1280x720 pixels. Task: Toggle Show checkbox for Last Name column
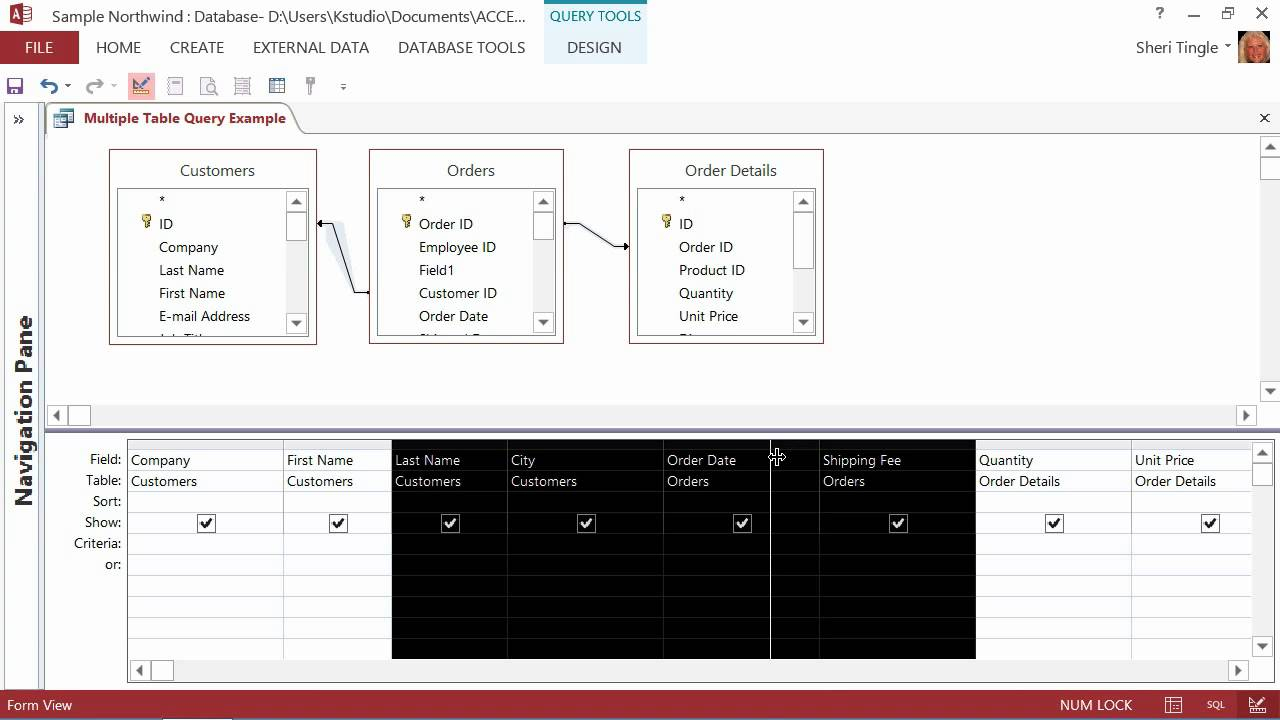pos(450,523)
